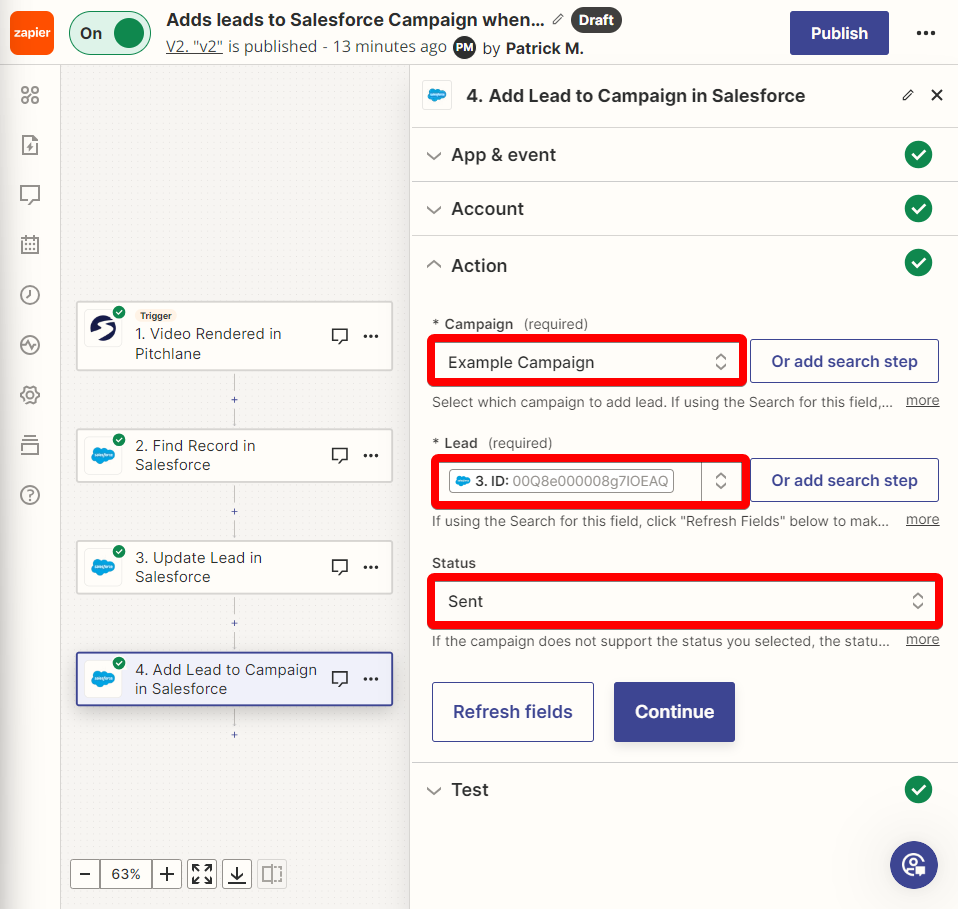Add a step after step 1 with plus
Viewport: 958px width, 909px height.
[x=234, y=400]
